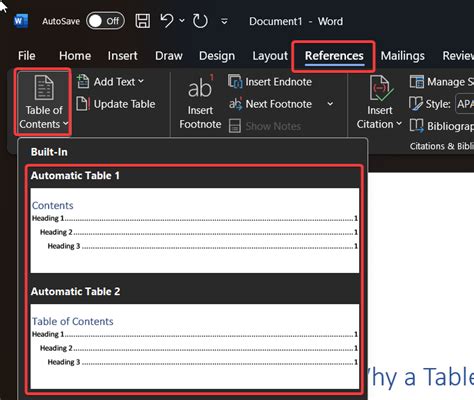Viewport: 474px width, 400px height.
Task: Click the Table of Contents button
Action: (43, 102)
